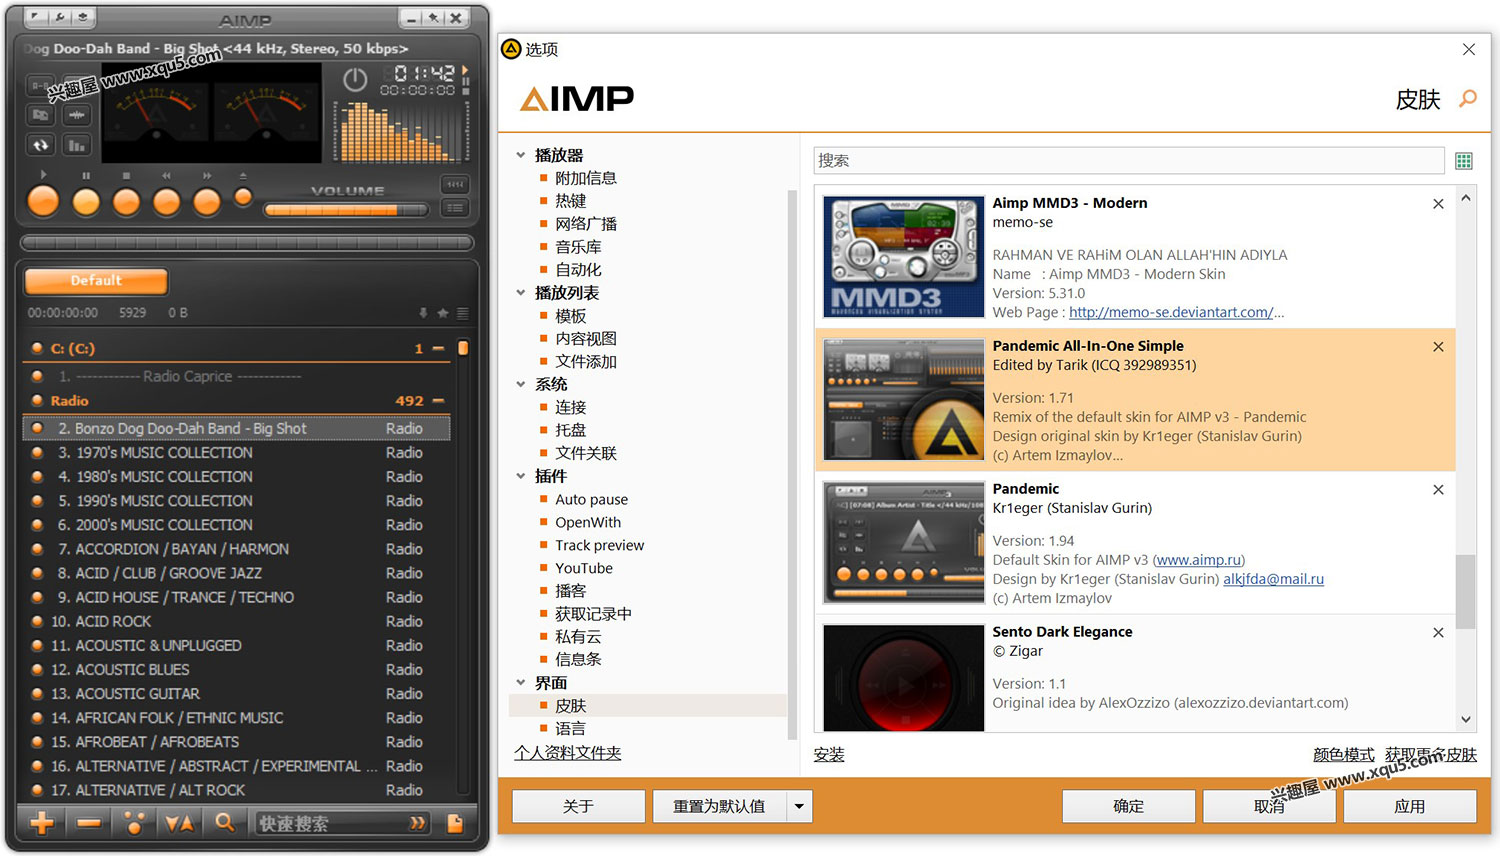Open the Track preview plugin page
This screenshot has width=1500, height=856.
click(x=600, y=545)
